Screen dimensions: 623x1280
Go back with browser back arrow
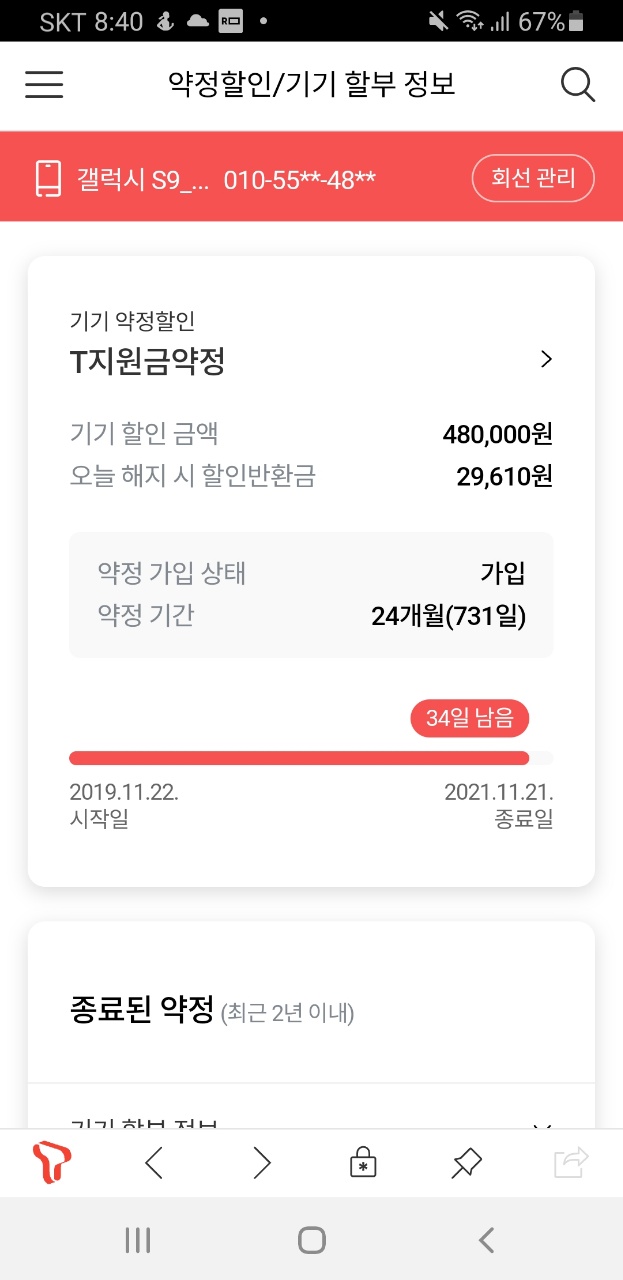(x=154, y=1163)
